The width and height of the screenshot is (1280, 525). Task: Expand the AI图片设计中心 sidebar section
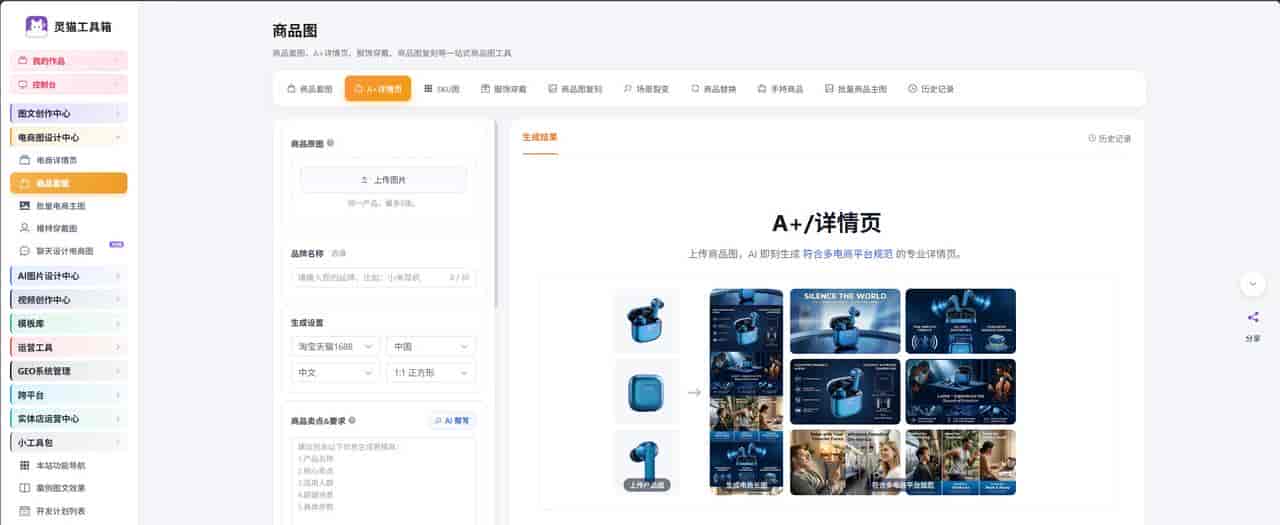click(69, 276)
